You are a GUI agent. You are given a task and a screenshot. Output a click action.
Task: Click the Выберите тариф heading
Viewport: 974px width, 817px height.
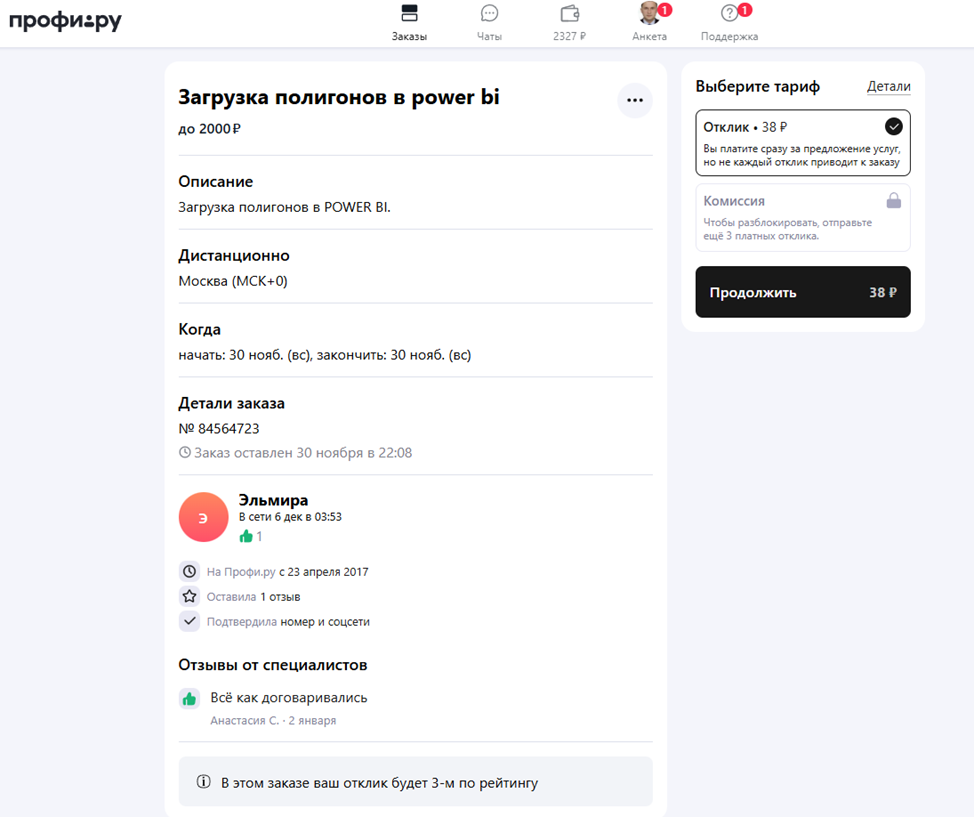click(x=758, y=86)
